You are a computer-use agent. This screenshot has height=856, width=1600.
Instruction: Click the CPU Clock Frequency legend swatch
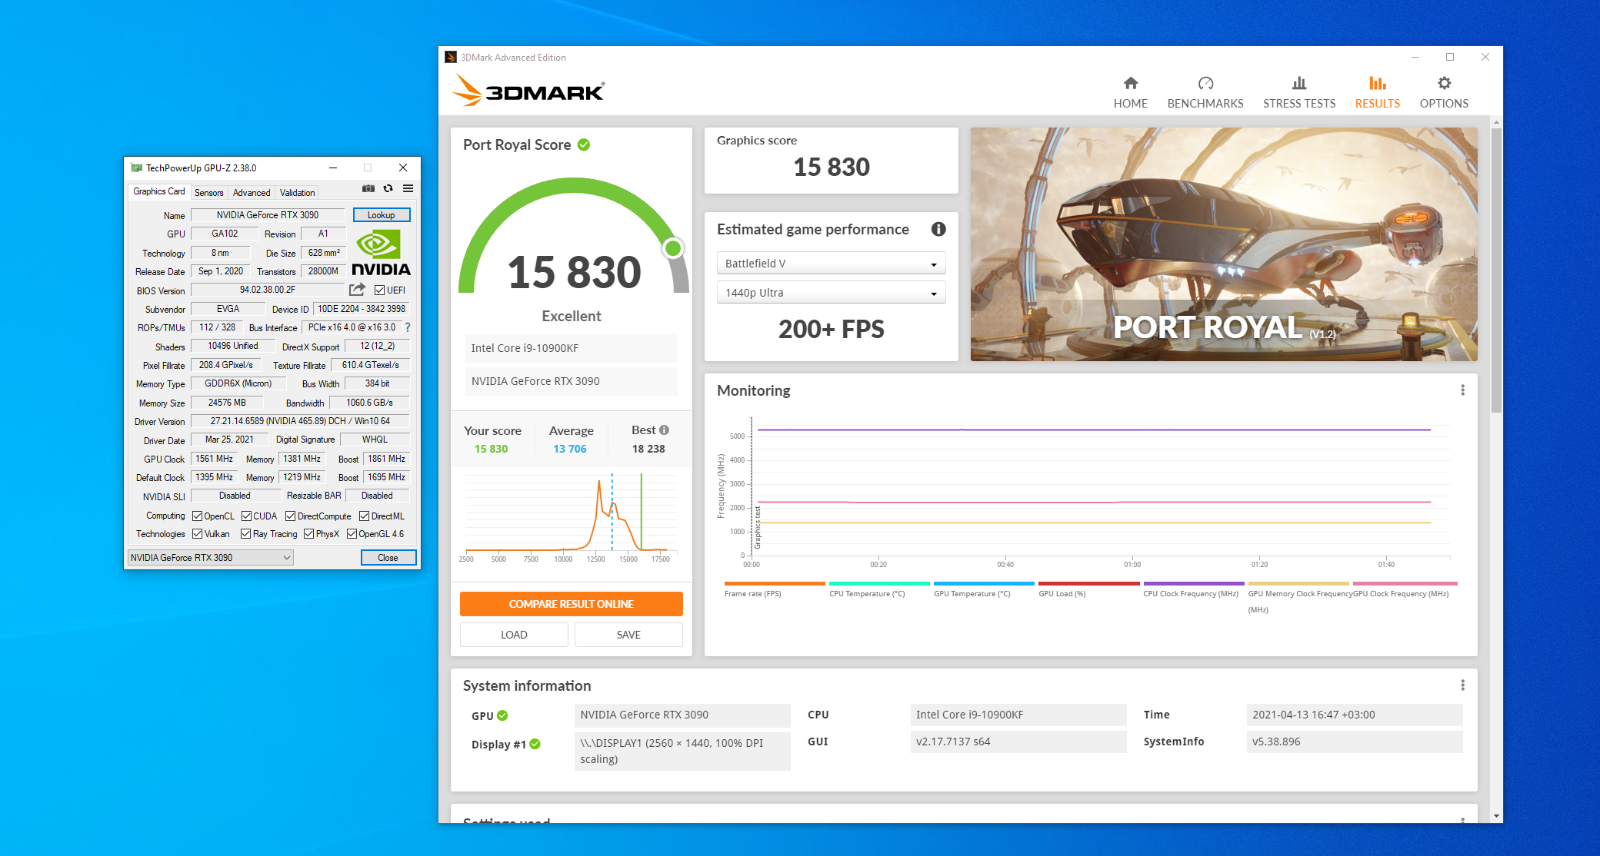(1194, 583)
